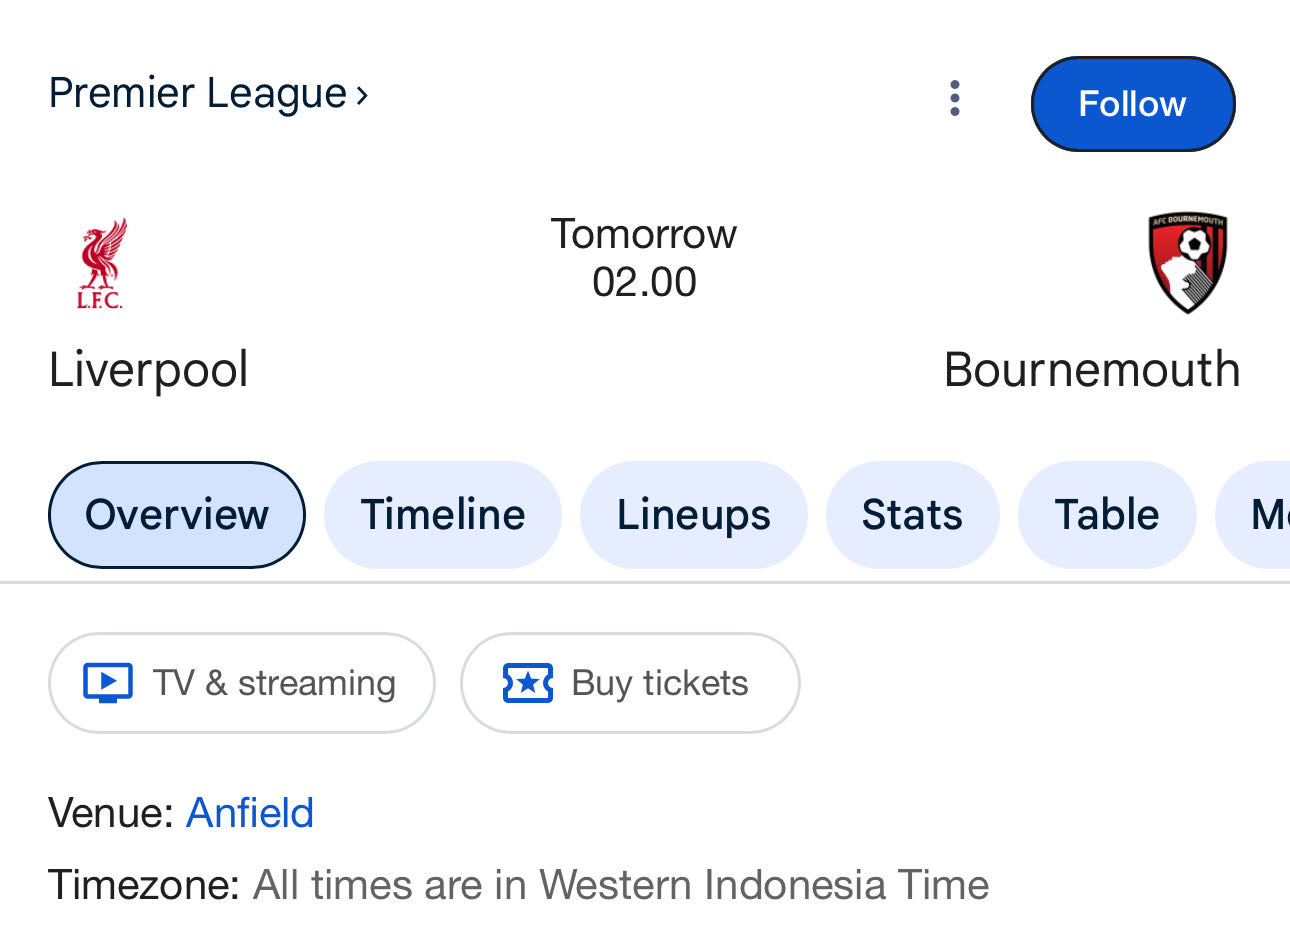The height and width of the screenshot is (951, 1290).
Task: Select Buy tickets button
Action: click(x=630, y=683)
